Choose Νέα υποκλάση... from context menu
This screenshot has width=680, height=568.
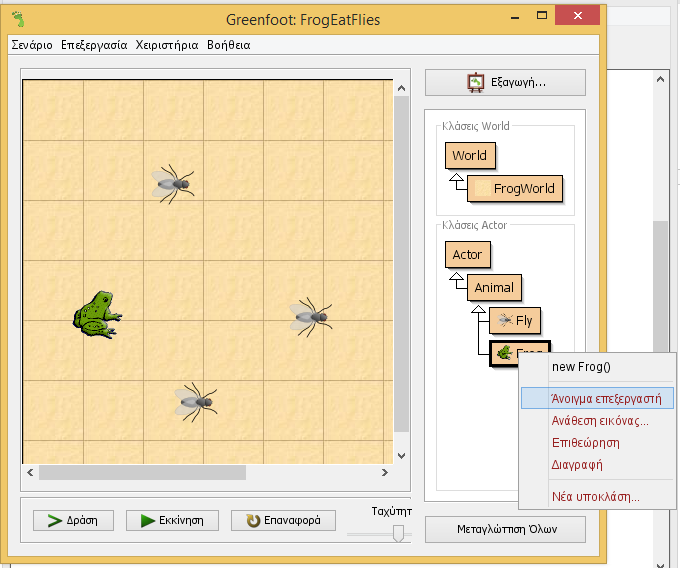(x=597, y=496)
